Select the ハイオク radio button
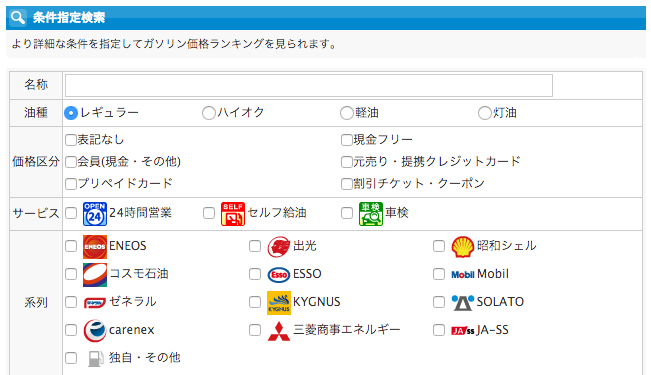The width and height of the screenshot is (651, 375). tap(209, 113)
